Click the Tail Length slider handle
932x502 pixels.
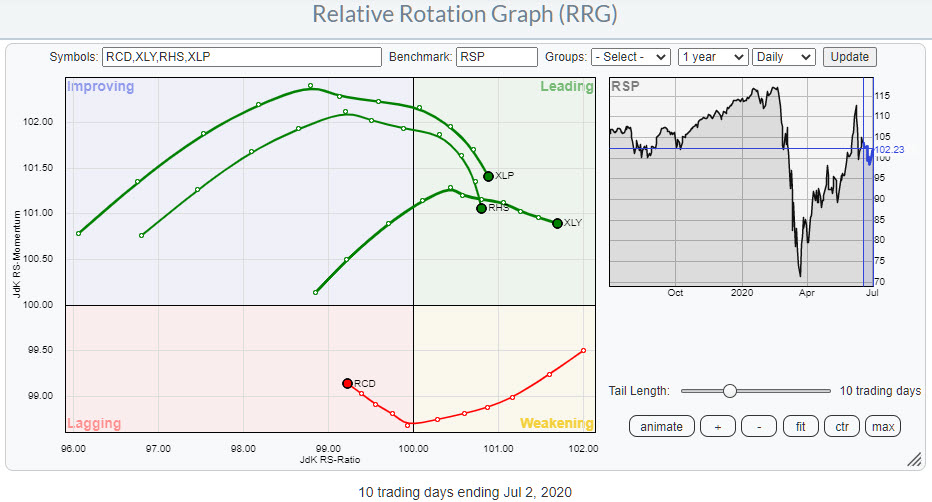730,391
